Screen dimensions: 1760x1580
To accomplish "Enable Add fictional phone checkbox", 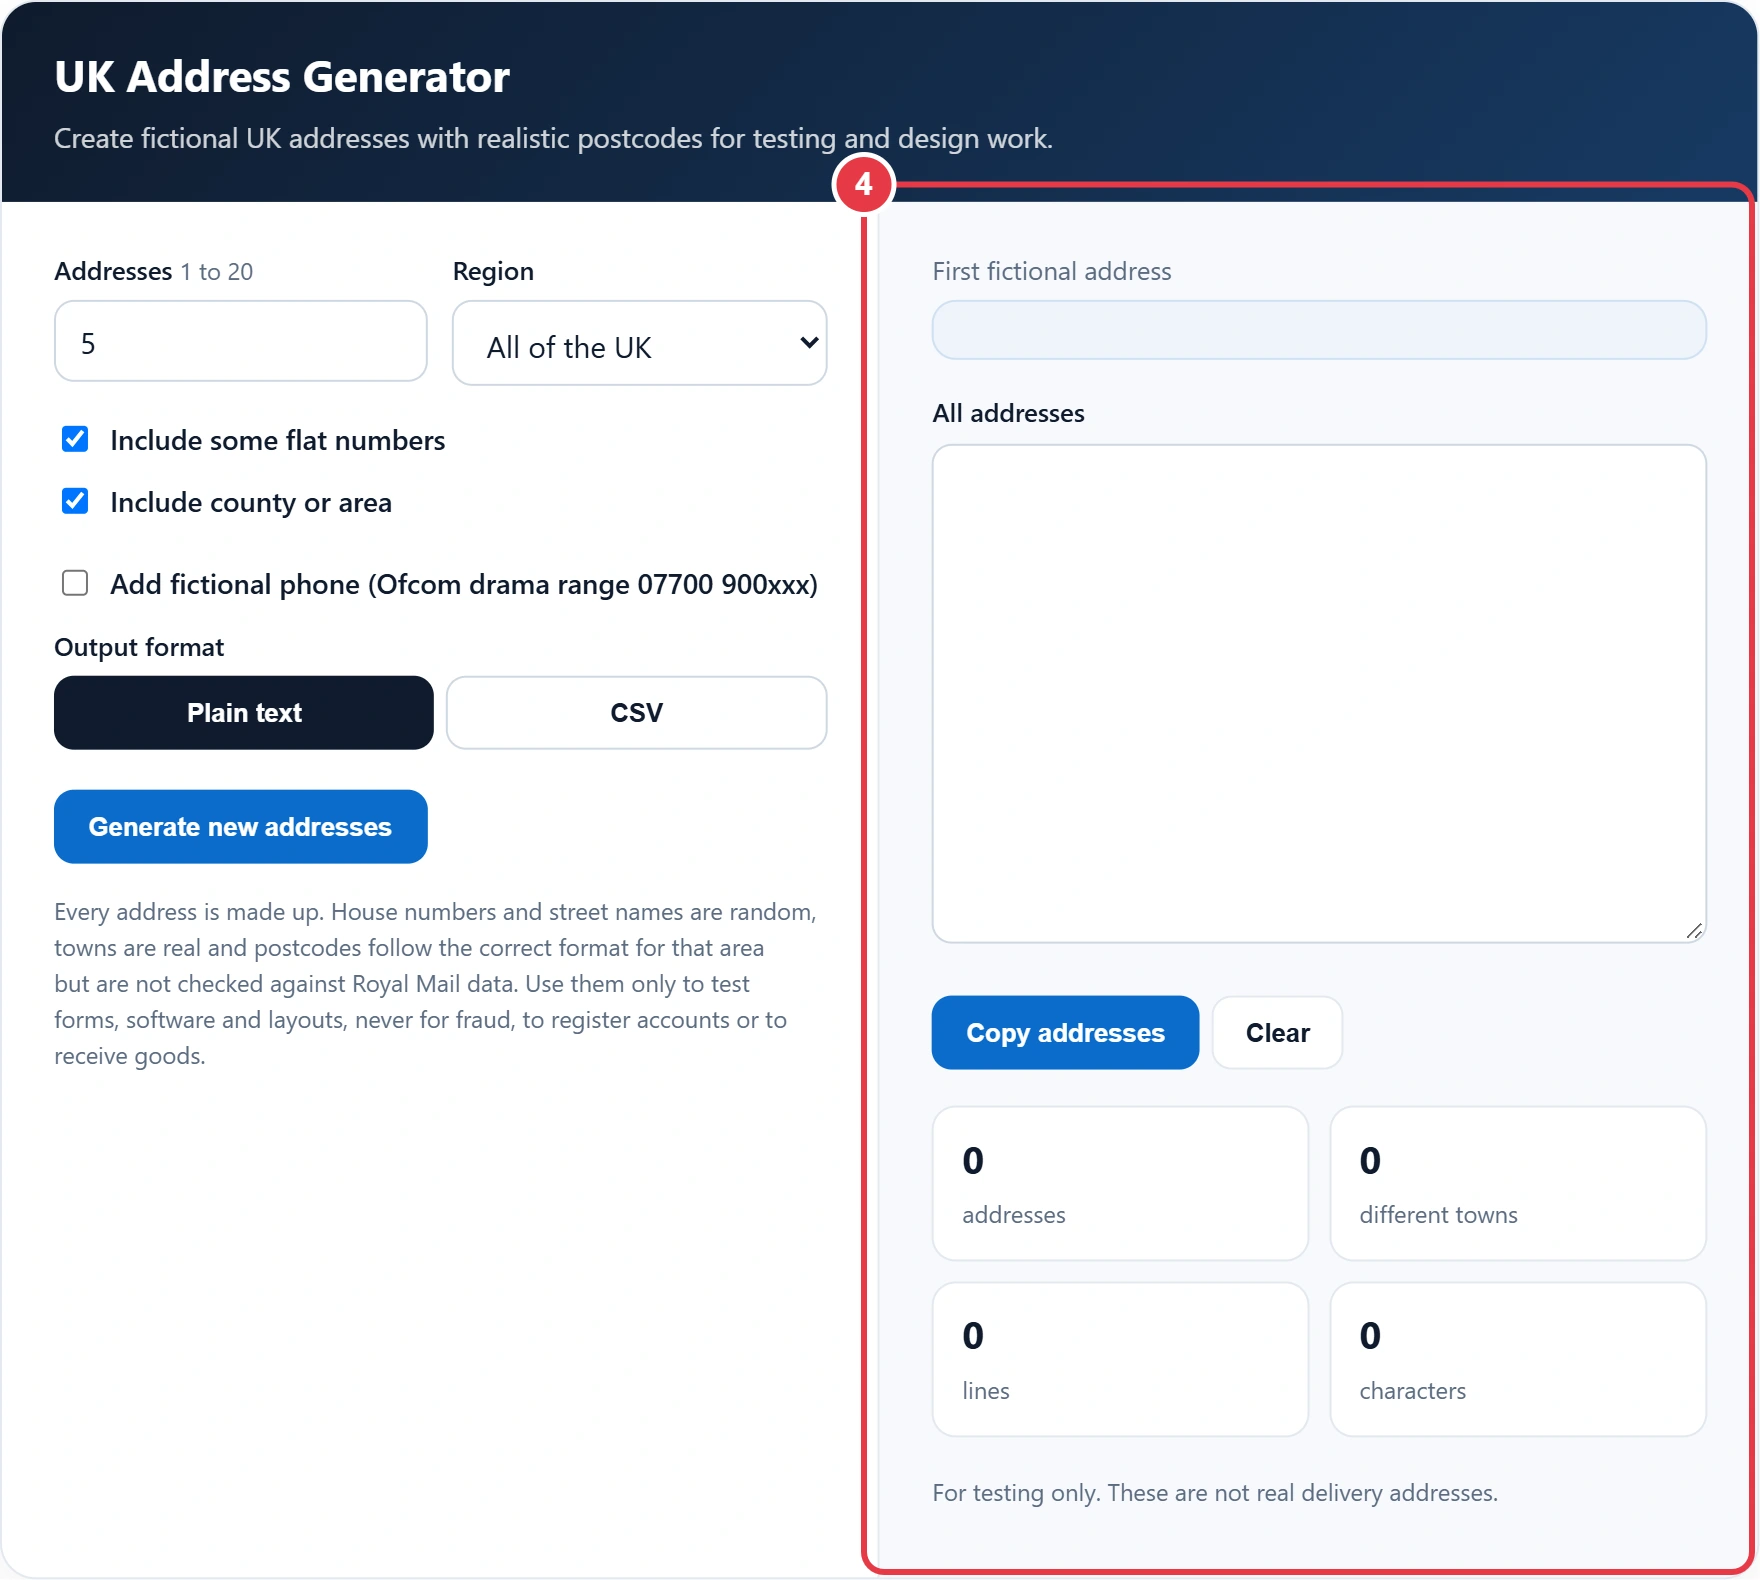I will 75,583.
